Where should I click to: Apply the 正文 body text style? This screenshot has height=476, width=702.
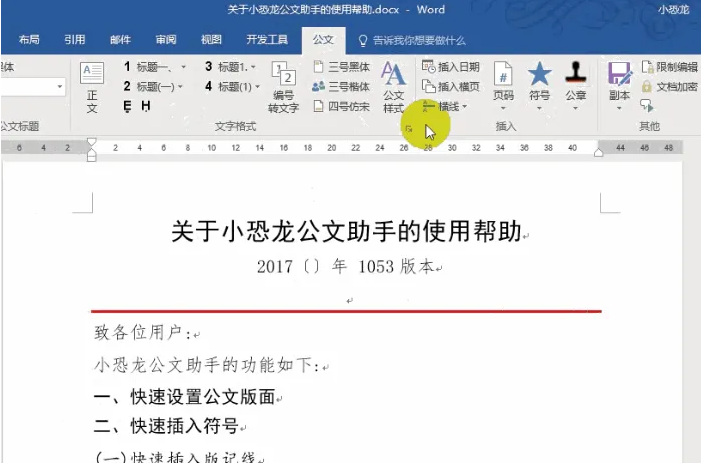click(x=92, y=87)
